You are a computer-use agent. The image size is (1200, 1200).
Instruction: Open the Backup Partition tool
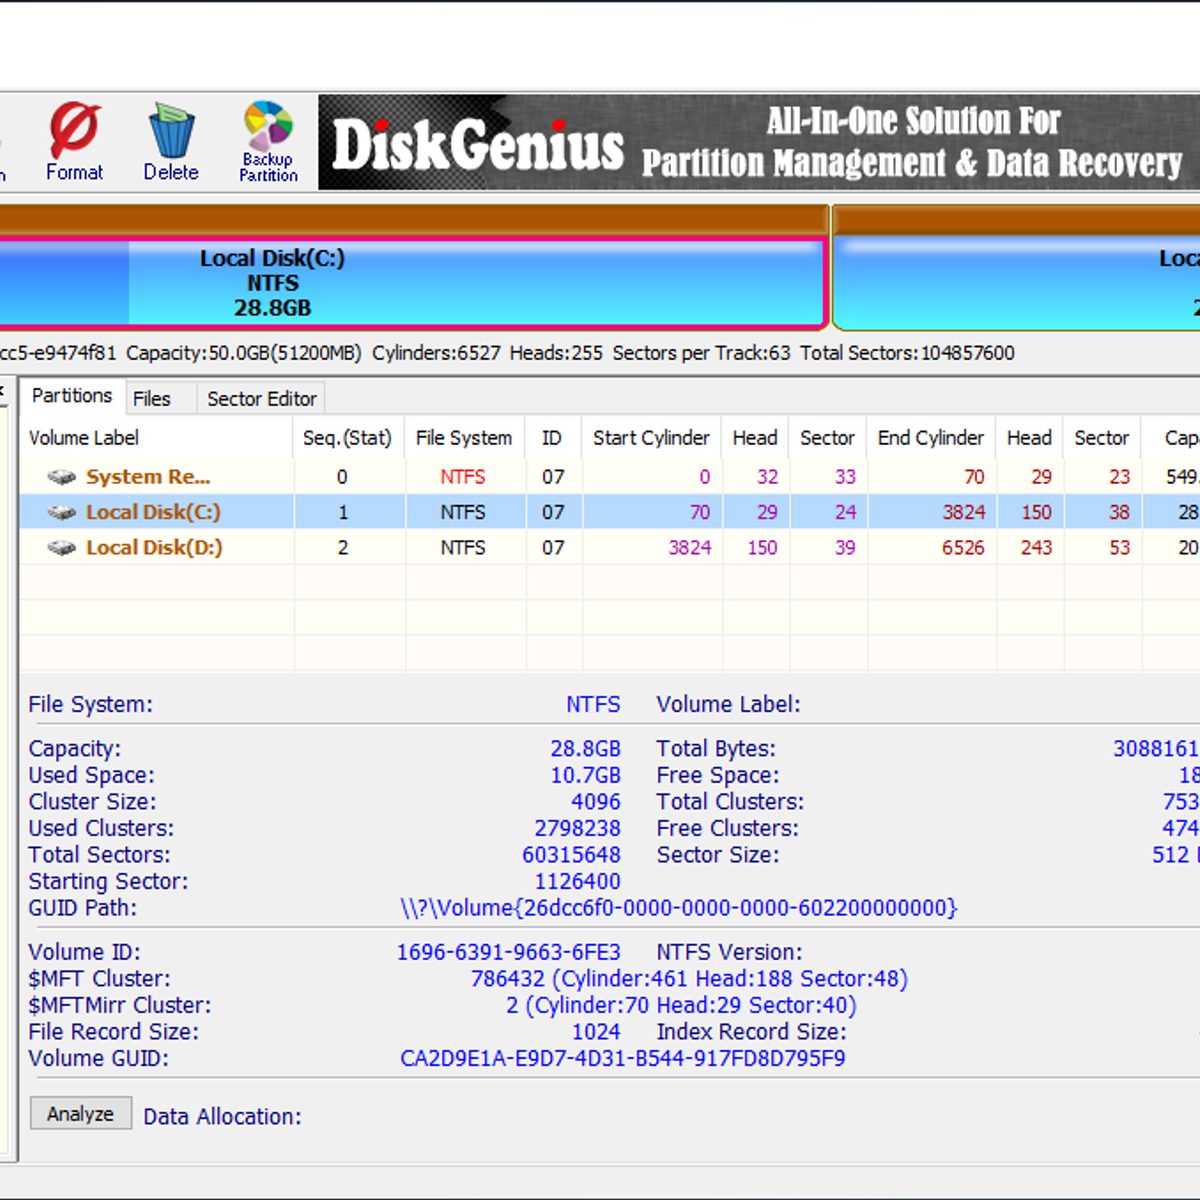268,142
